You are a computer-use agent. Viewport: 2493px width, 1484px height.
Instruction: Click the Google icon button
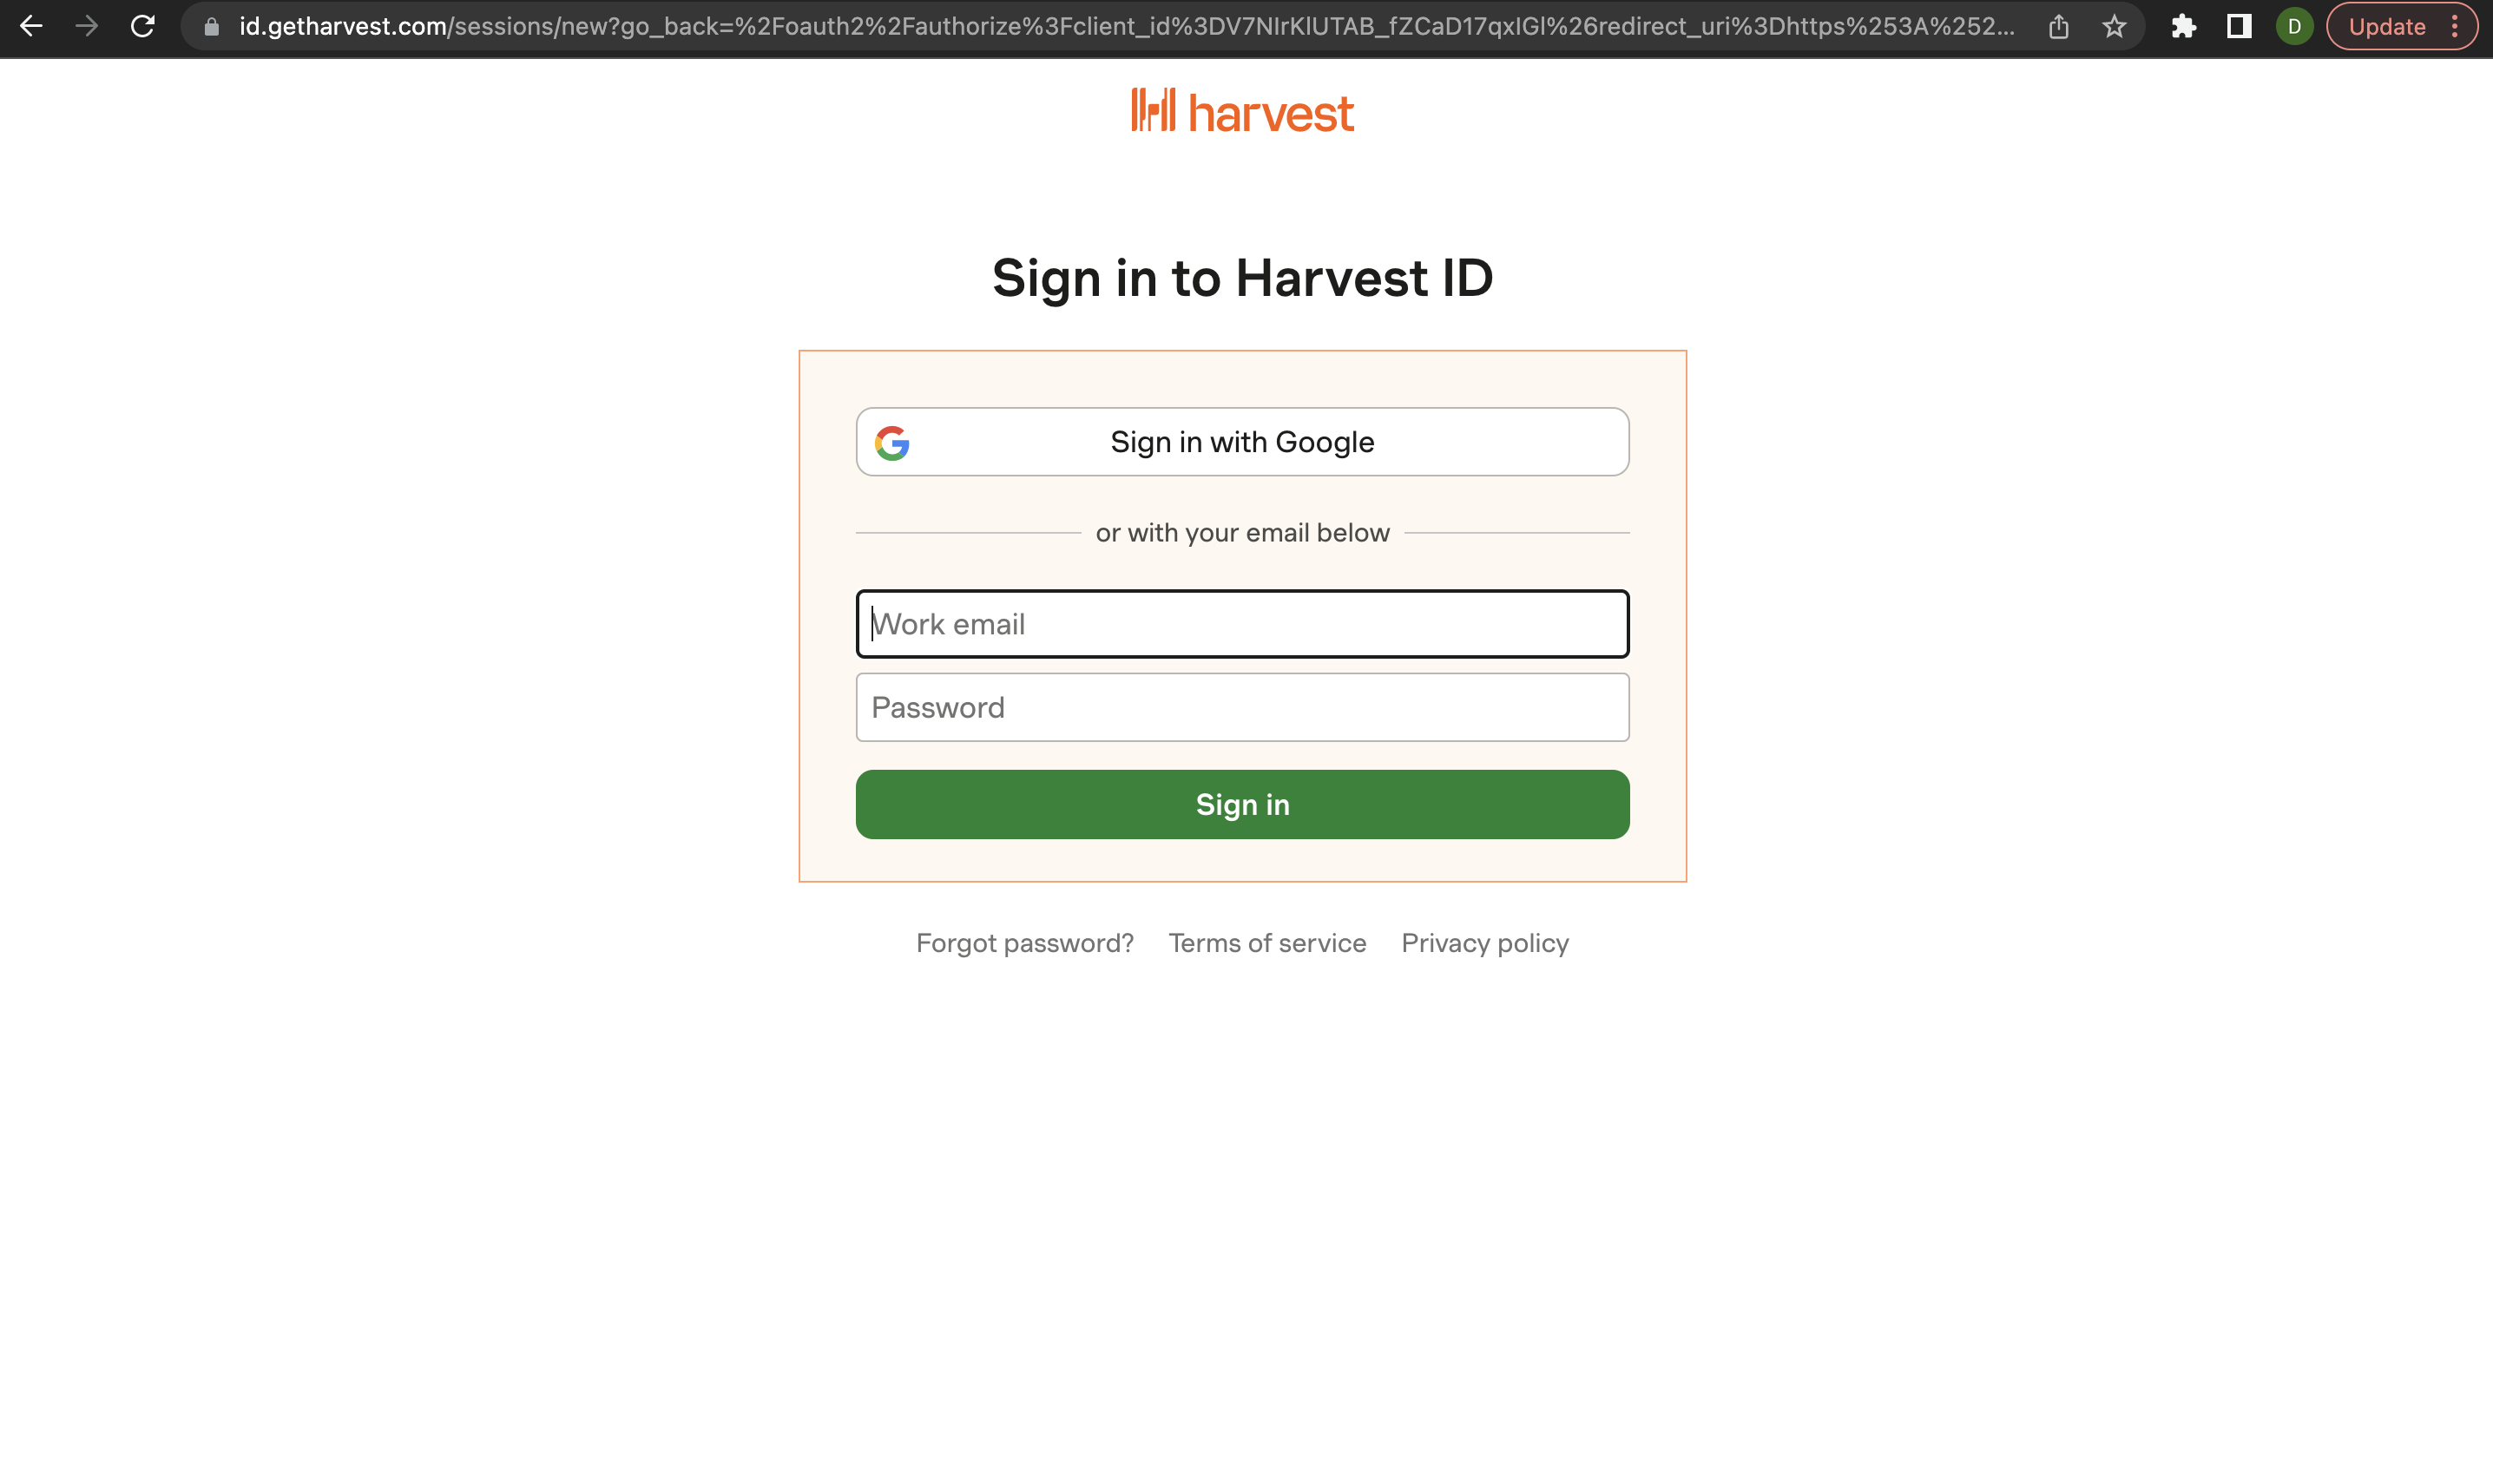click(x=891, y=442)
